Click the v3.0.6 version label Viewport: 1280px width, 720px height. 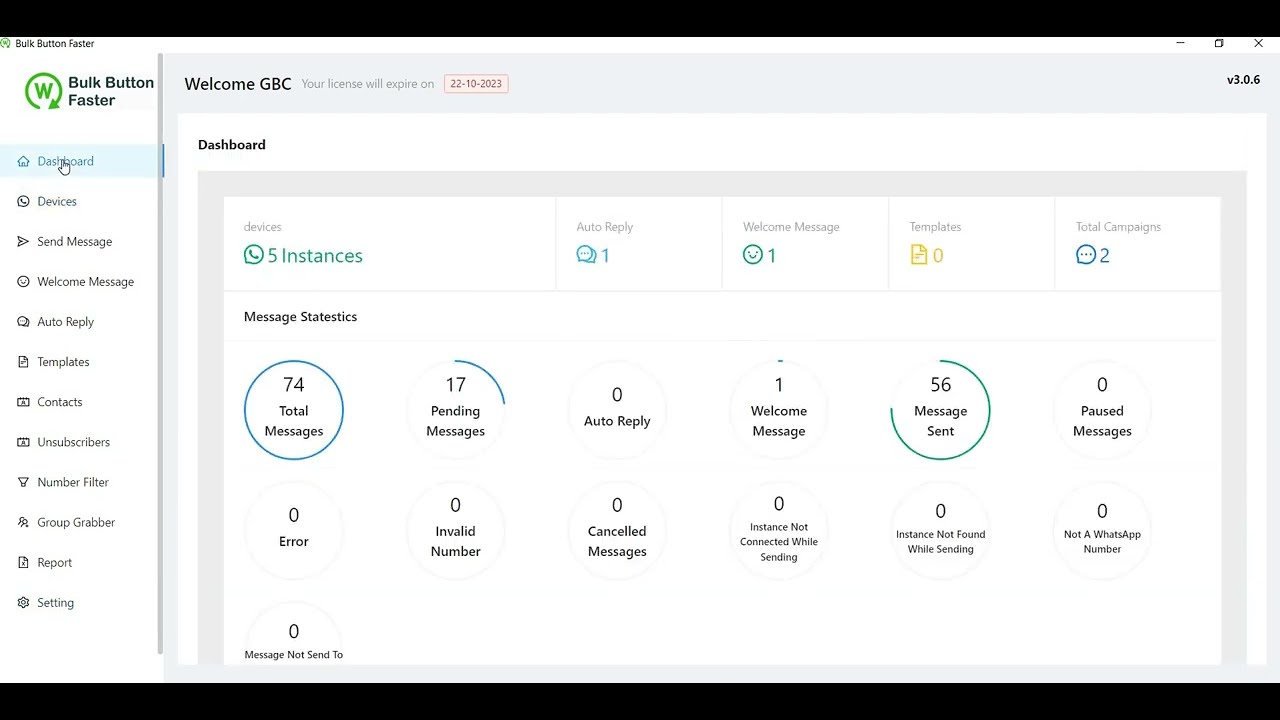point(1243,80)
